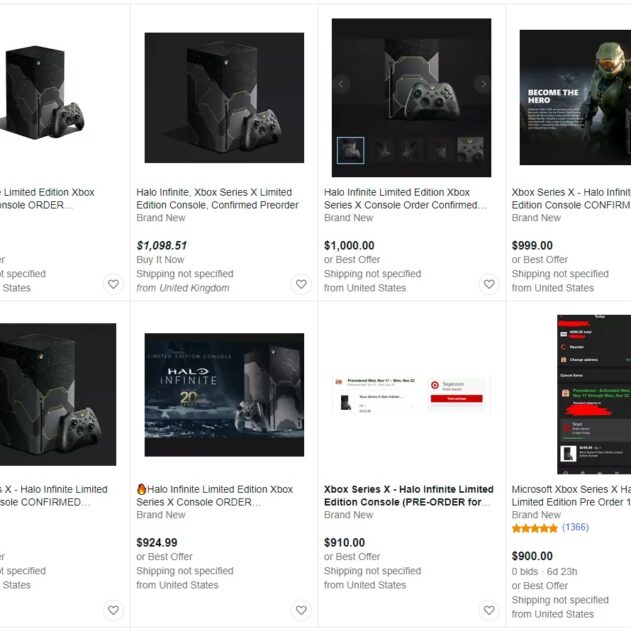Open bold 'Xbox Series X - Halo Infinite Limited Edition Console (PRE-ORDER' listing

[x=408, y=496]
